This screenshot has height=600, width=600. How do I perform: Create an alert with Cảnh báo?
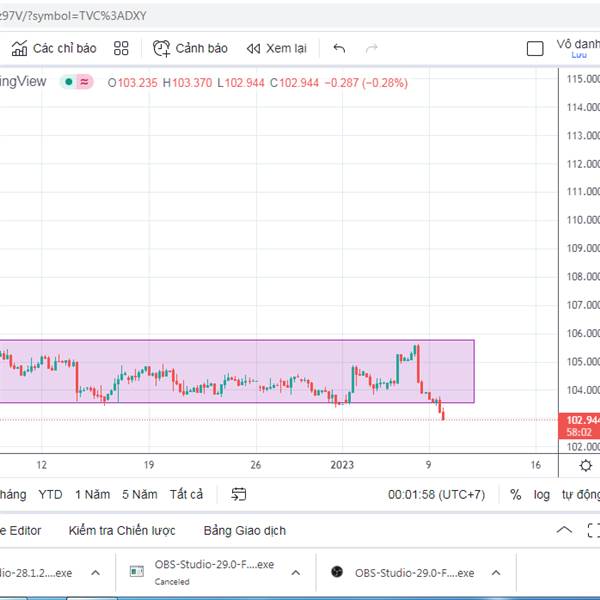[190, 48]
